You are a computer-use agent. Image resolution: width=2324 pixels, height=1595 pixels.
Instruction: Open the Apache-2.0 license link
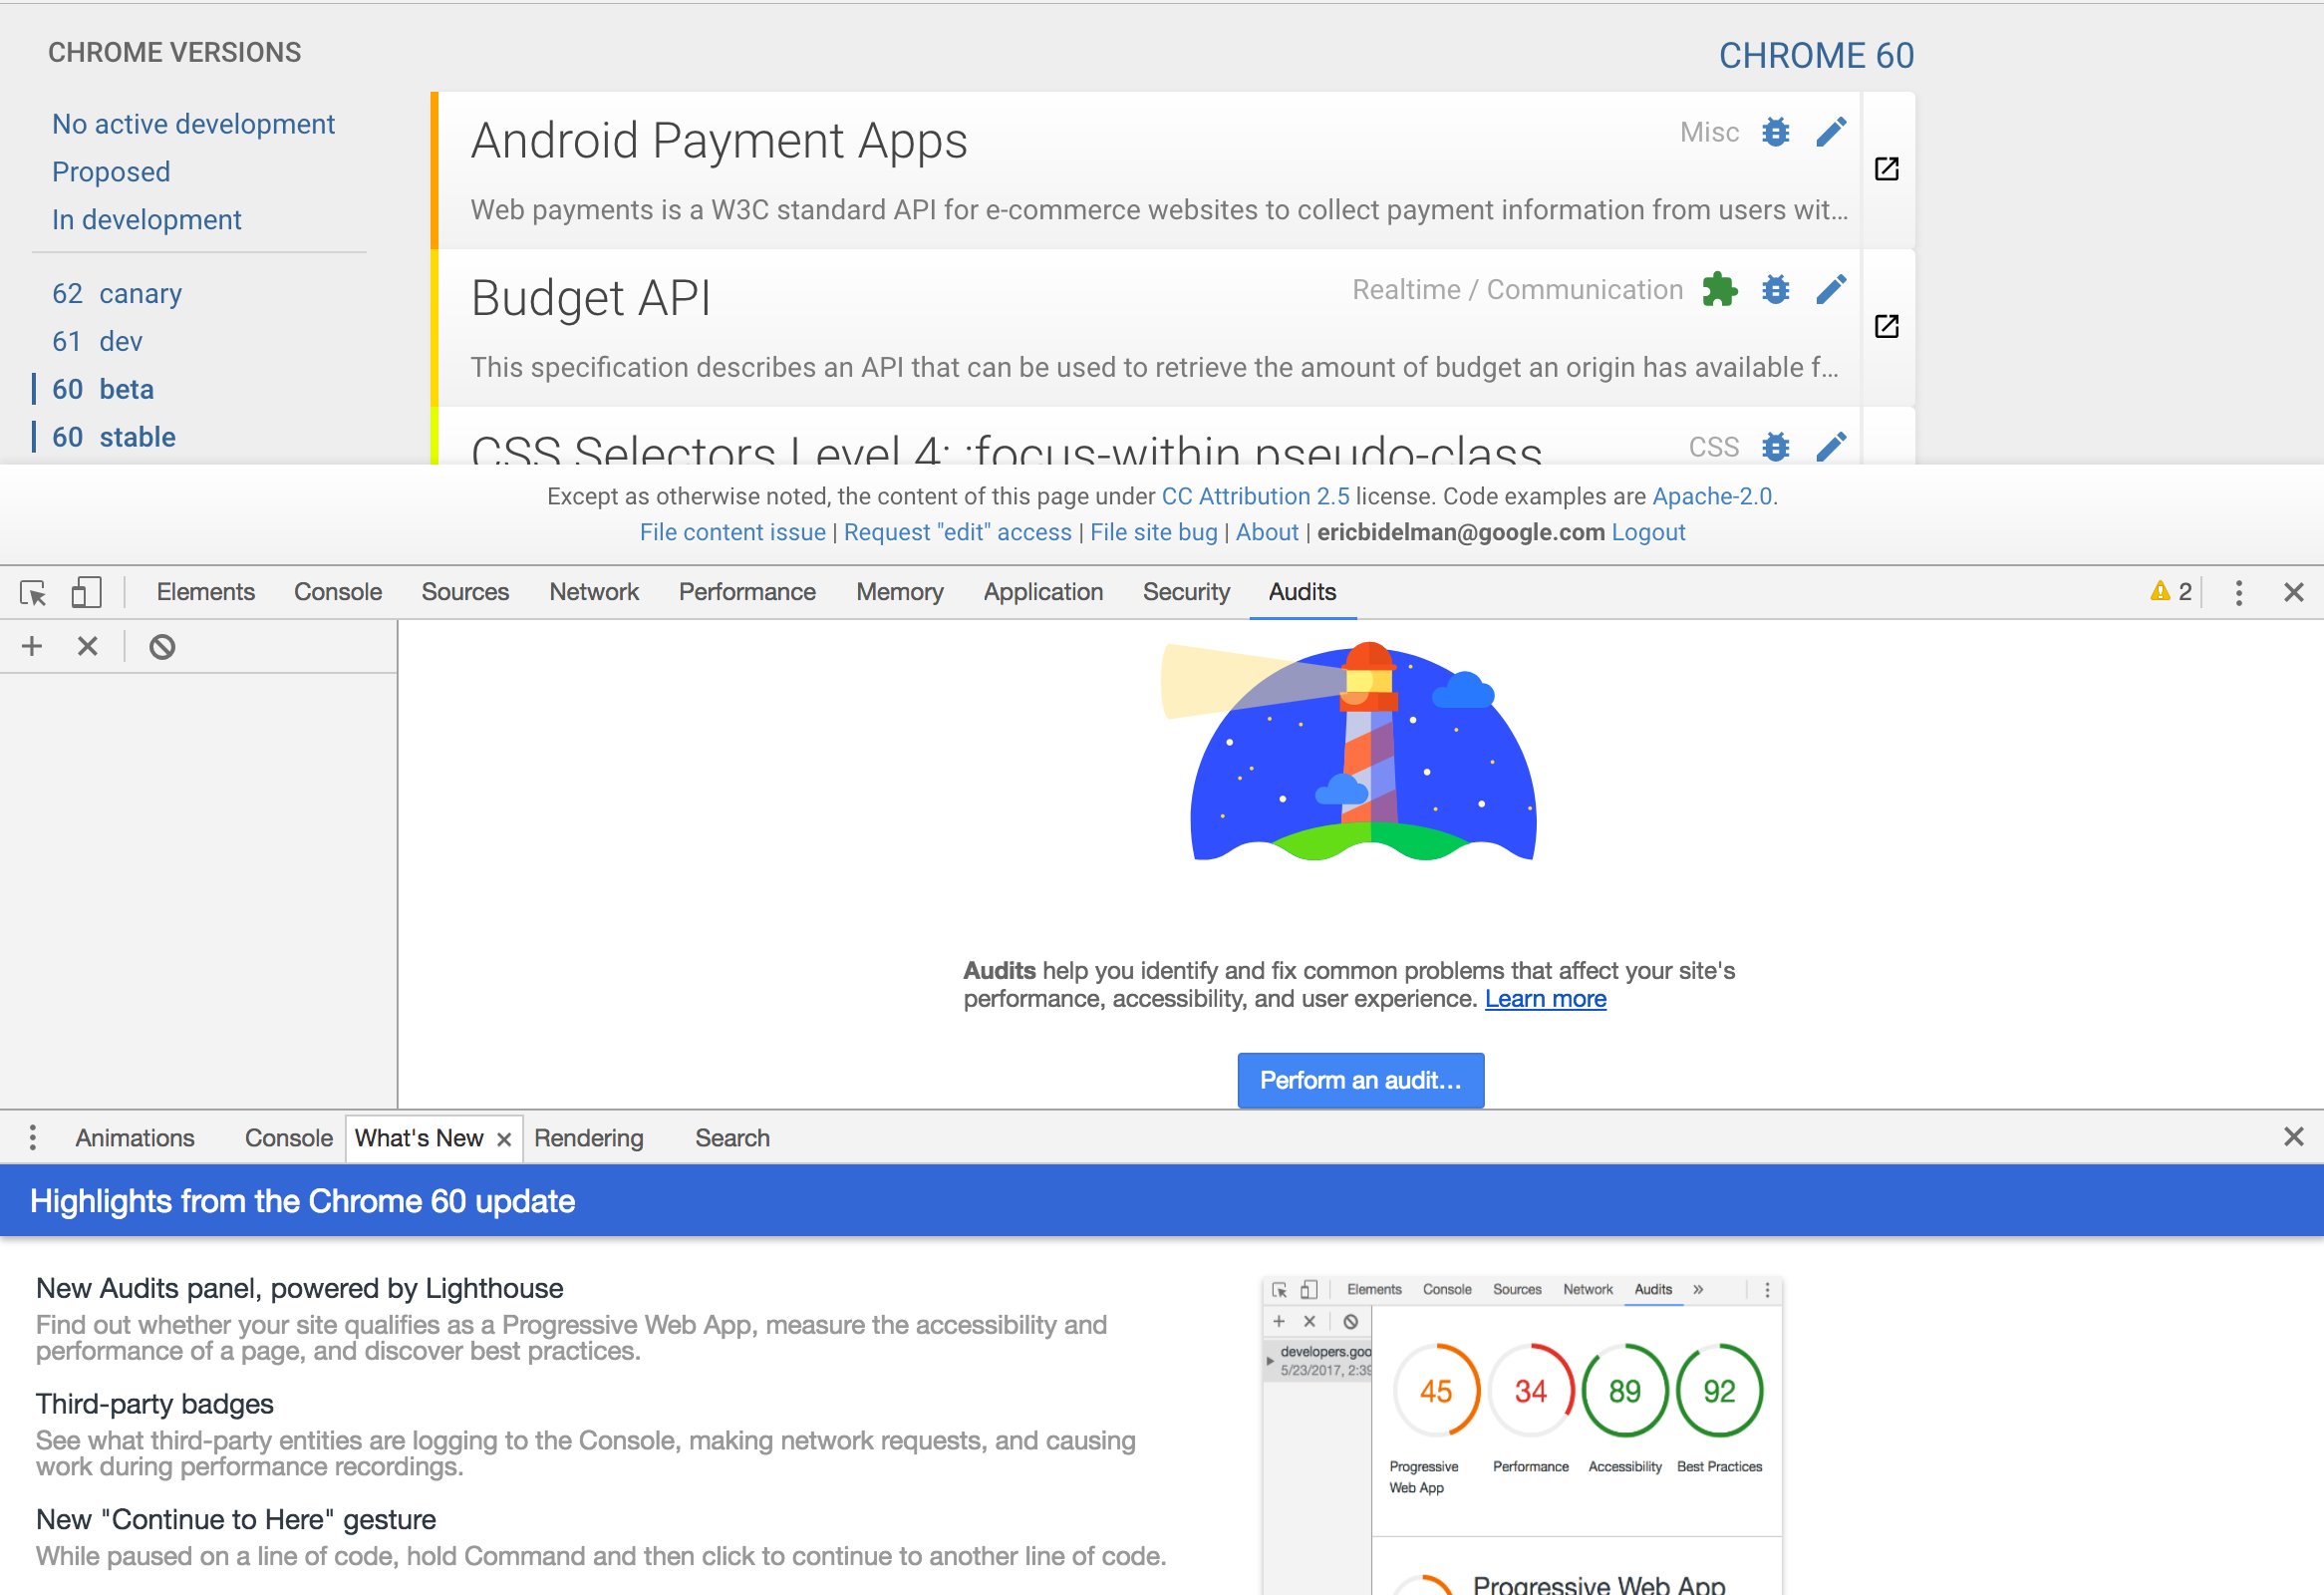pyautogui.click(x=1711, y=496)
